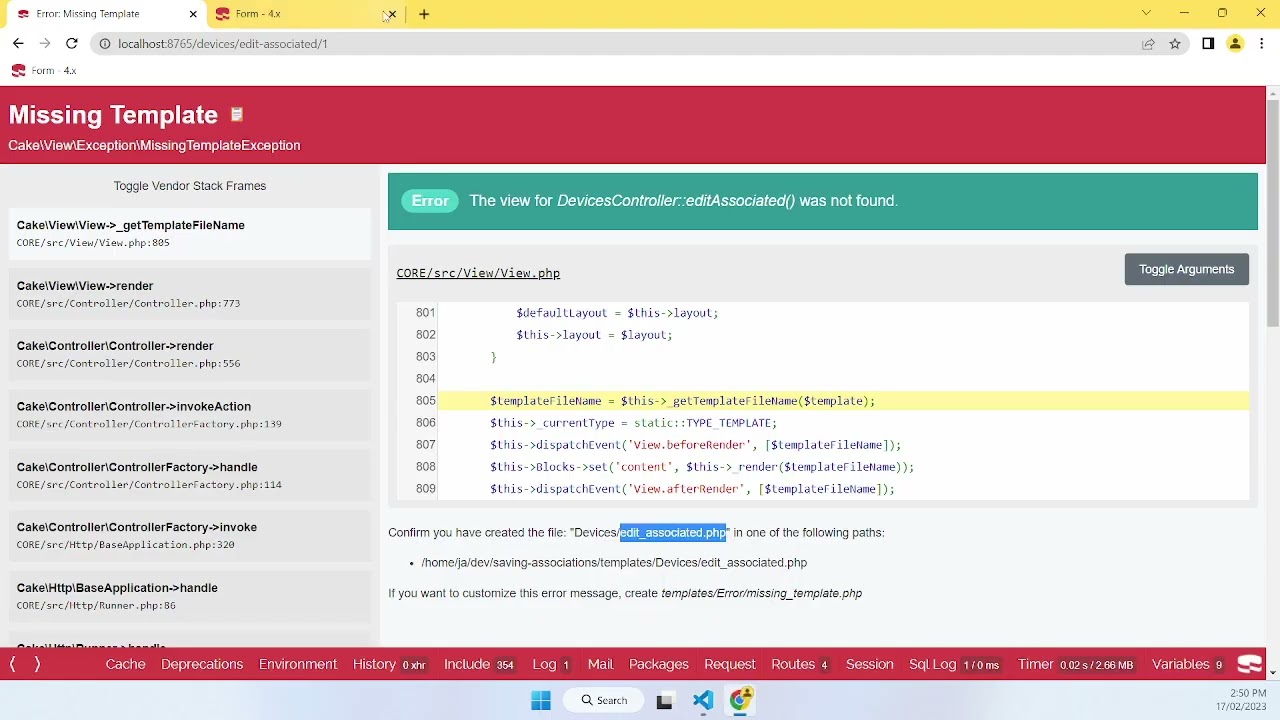
Task: Open the Chrome three-dot menu
Action: (x=1262, y=44)
